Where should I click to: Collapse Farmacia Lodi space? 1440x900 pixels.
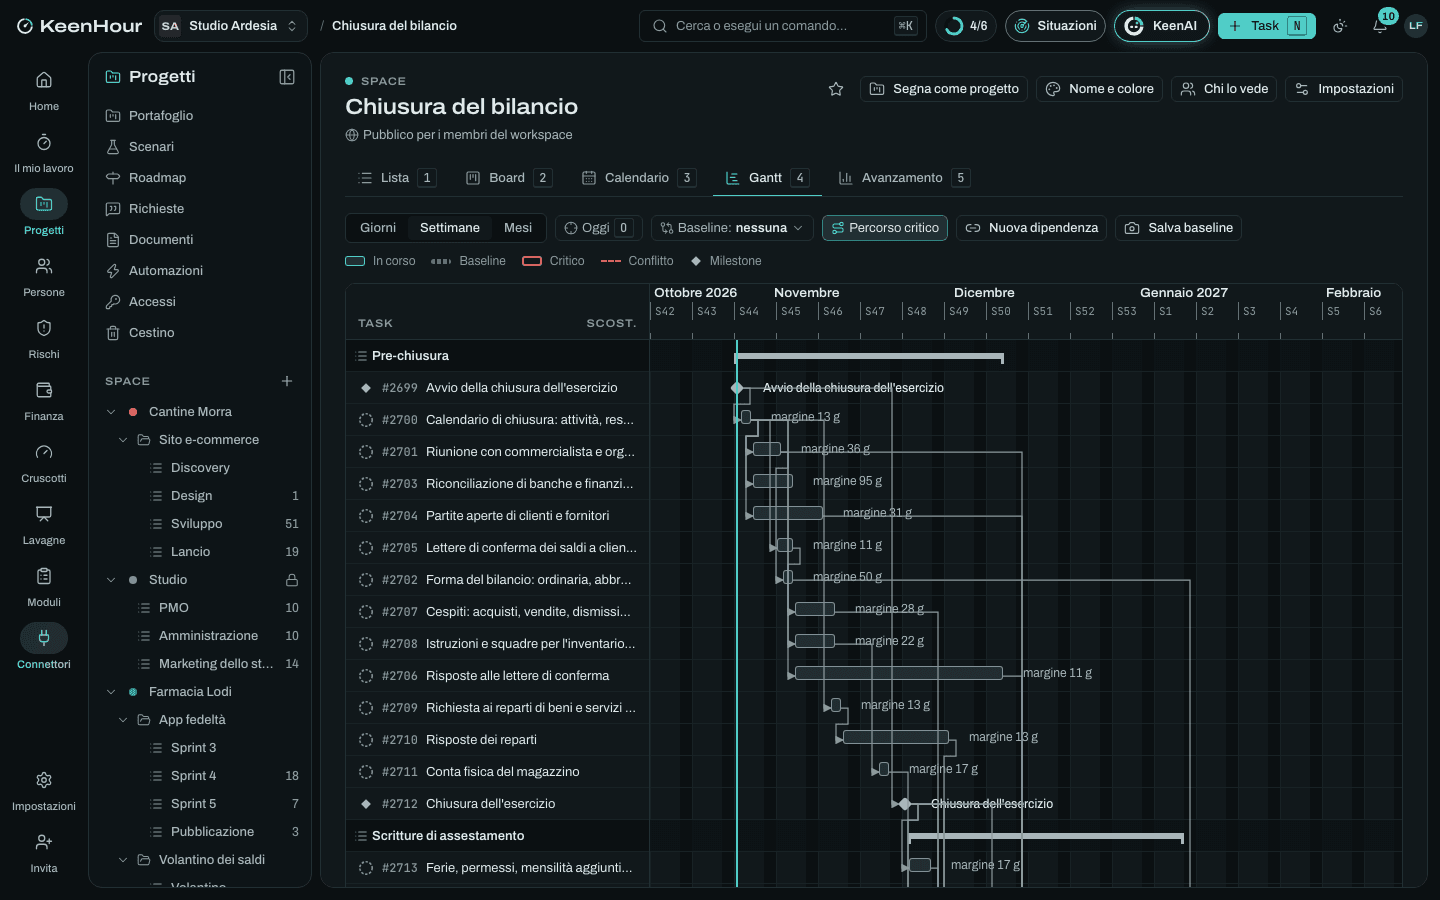[111, 692]
